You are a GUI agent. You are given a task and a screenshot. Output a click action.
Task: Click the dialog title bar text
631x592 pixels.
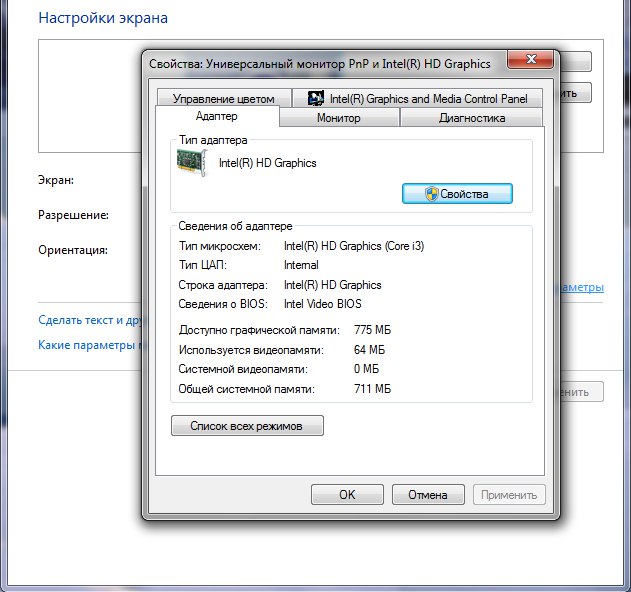[x=320, y=64]
